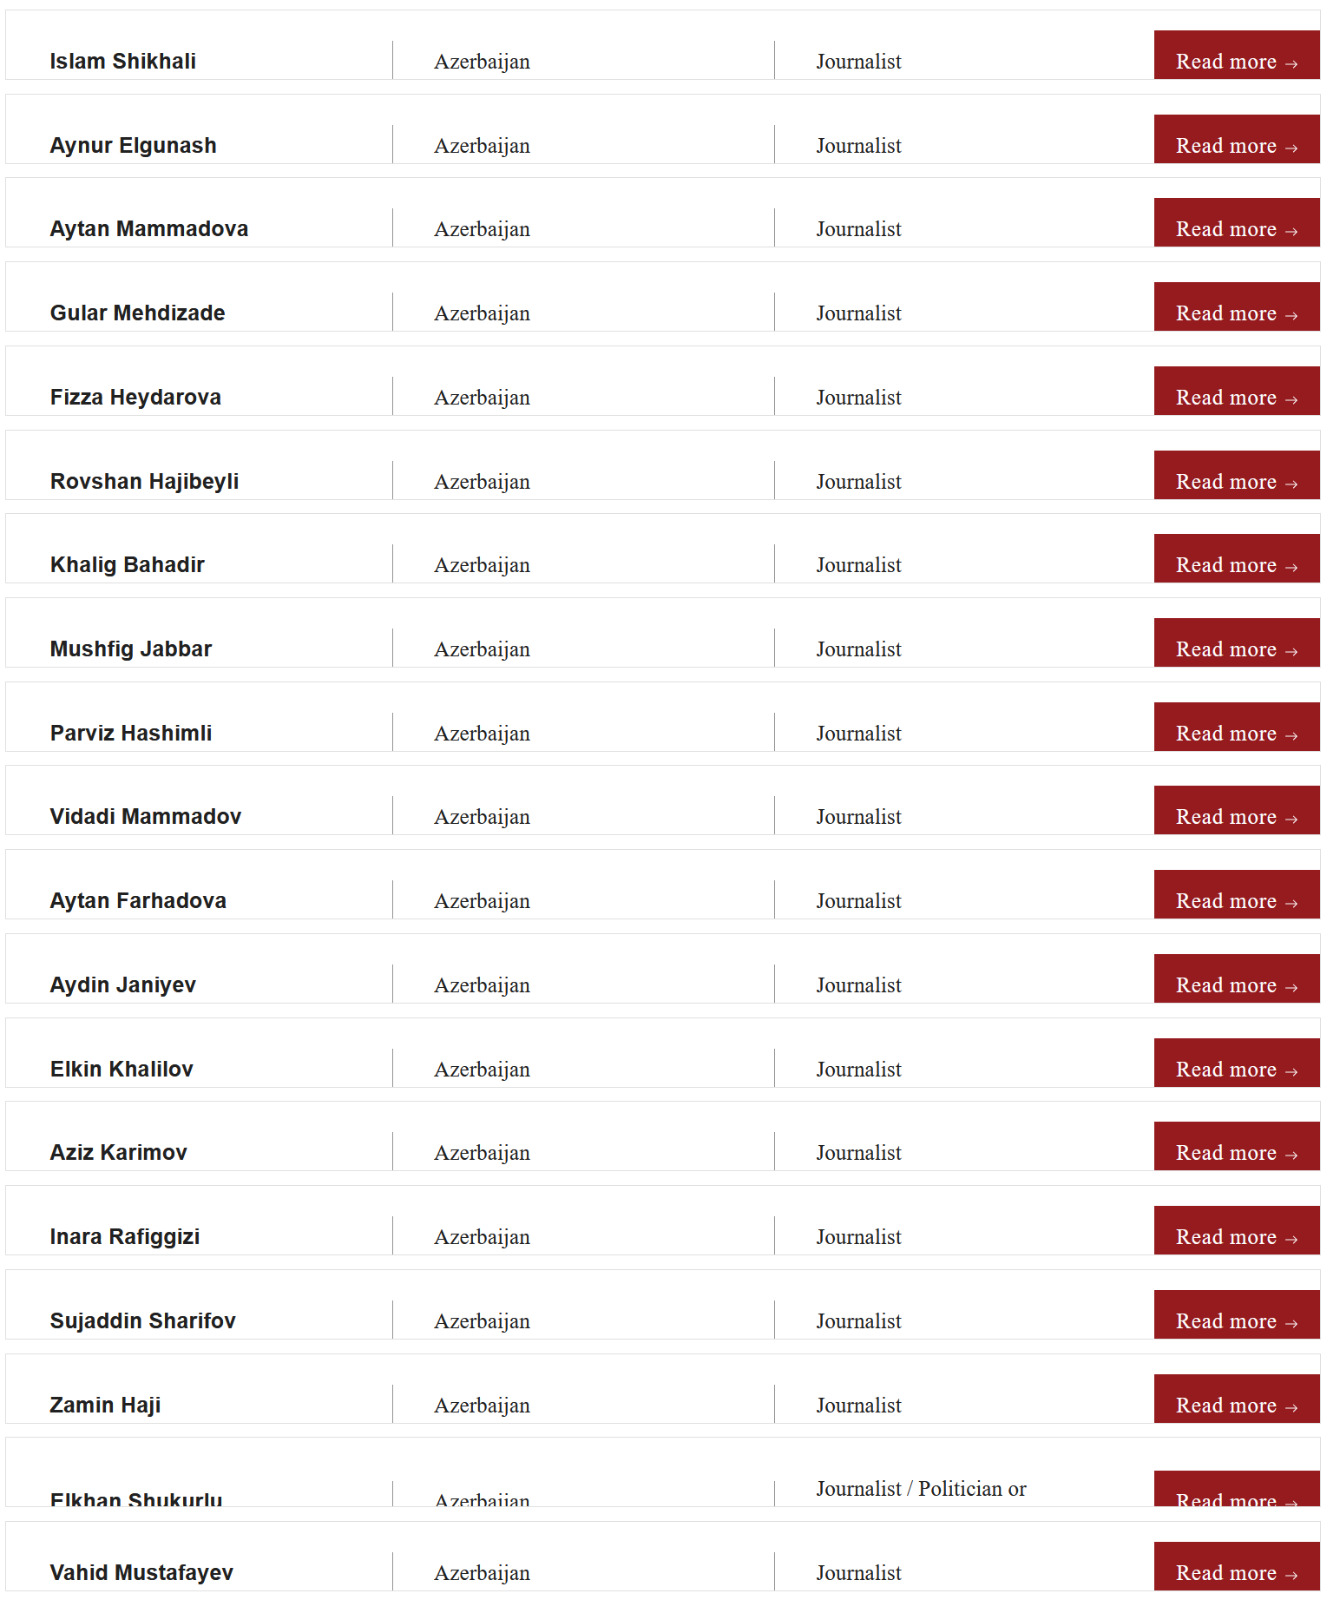Screen dimensions: 1340x1600
Task: Select the Aydin Janiyev name entry
Action: pyautogui.click(x=123, y=985)
